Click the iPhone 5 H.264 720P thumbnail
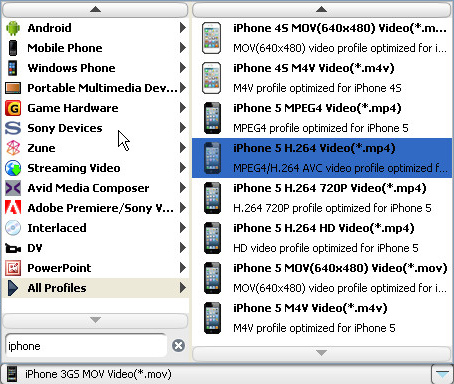This screenshot has height=384, width=454. coord(212,198)
